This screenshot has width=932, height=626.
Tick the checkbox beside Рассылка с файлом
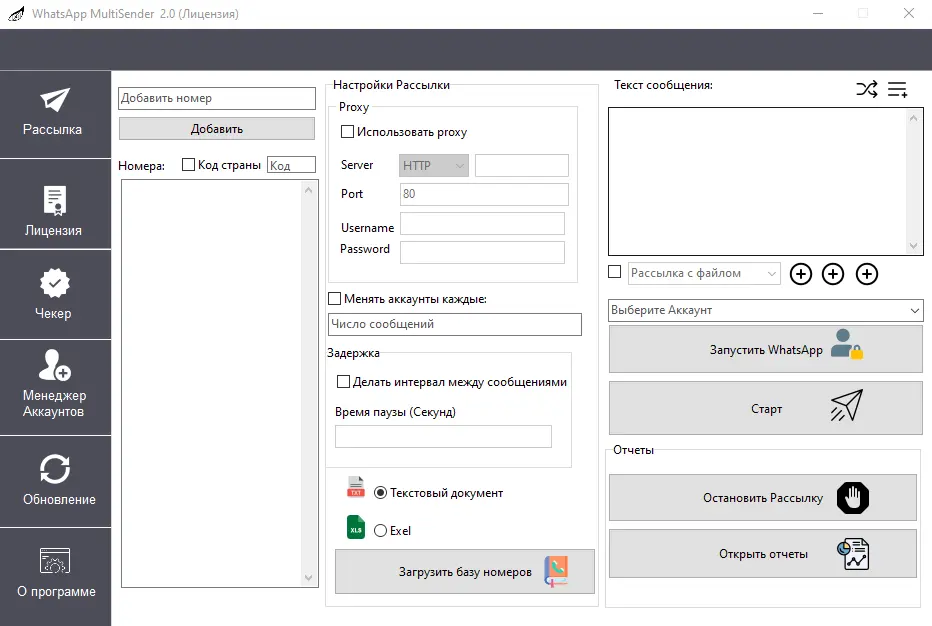(x=615, y=272)
